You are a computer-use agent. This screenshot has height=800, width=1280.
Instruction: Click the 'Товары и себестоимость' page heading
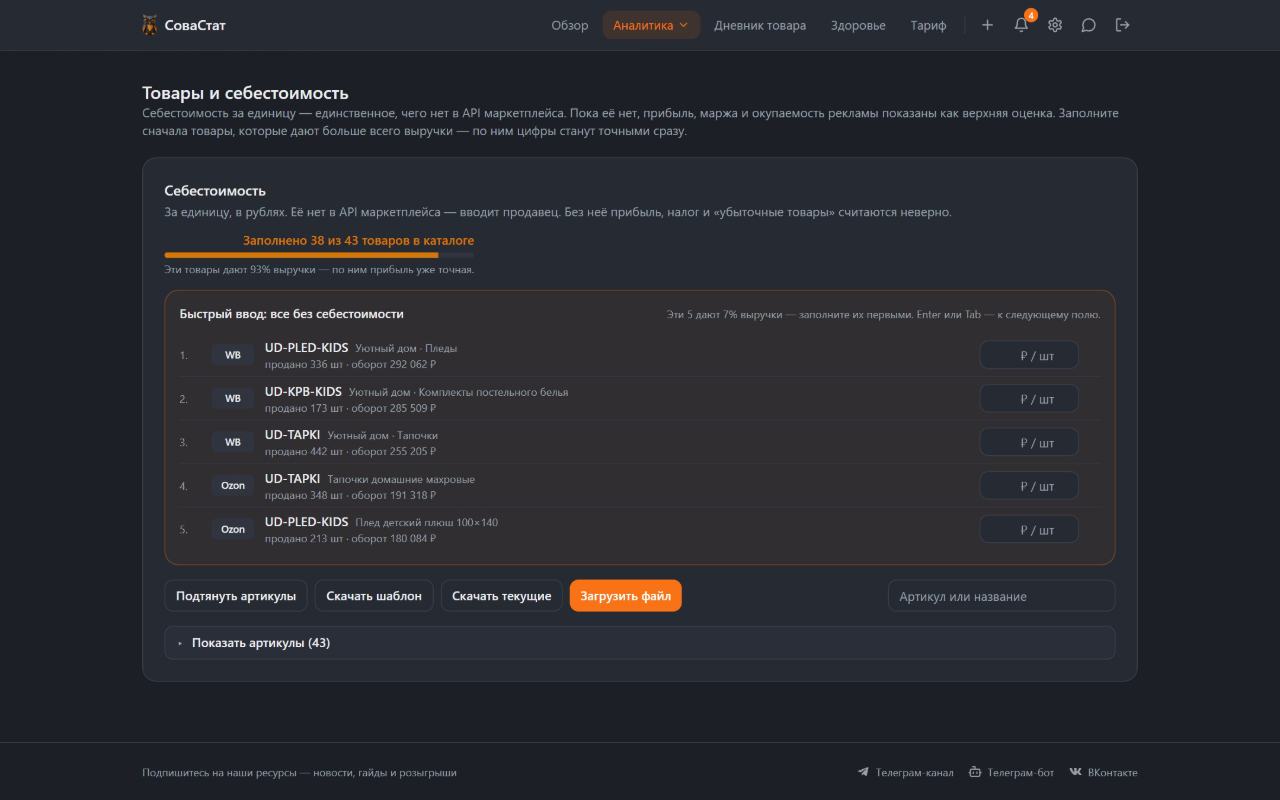(x=245, y=93)
